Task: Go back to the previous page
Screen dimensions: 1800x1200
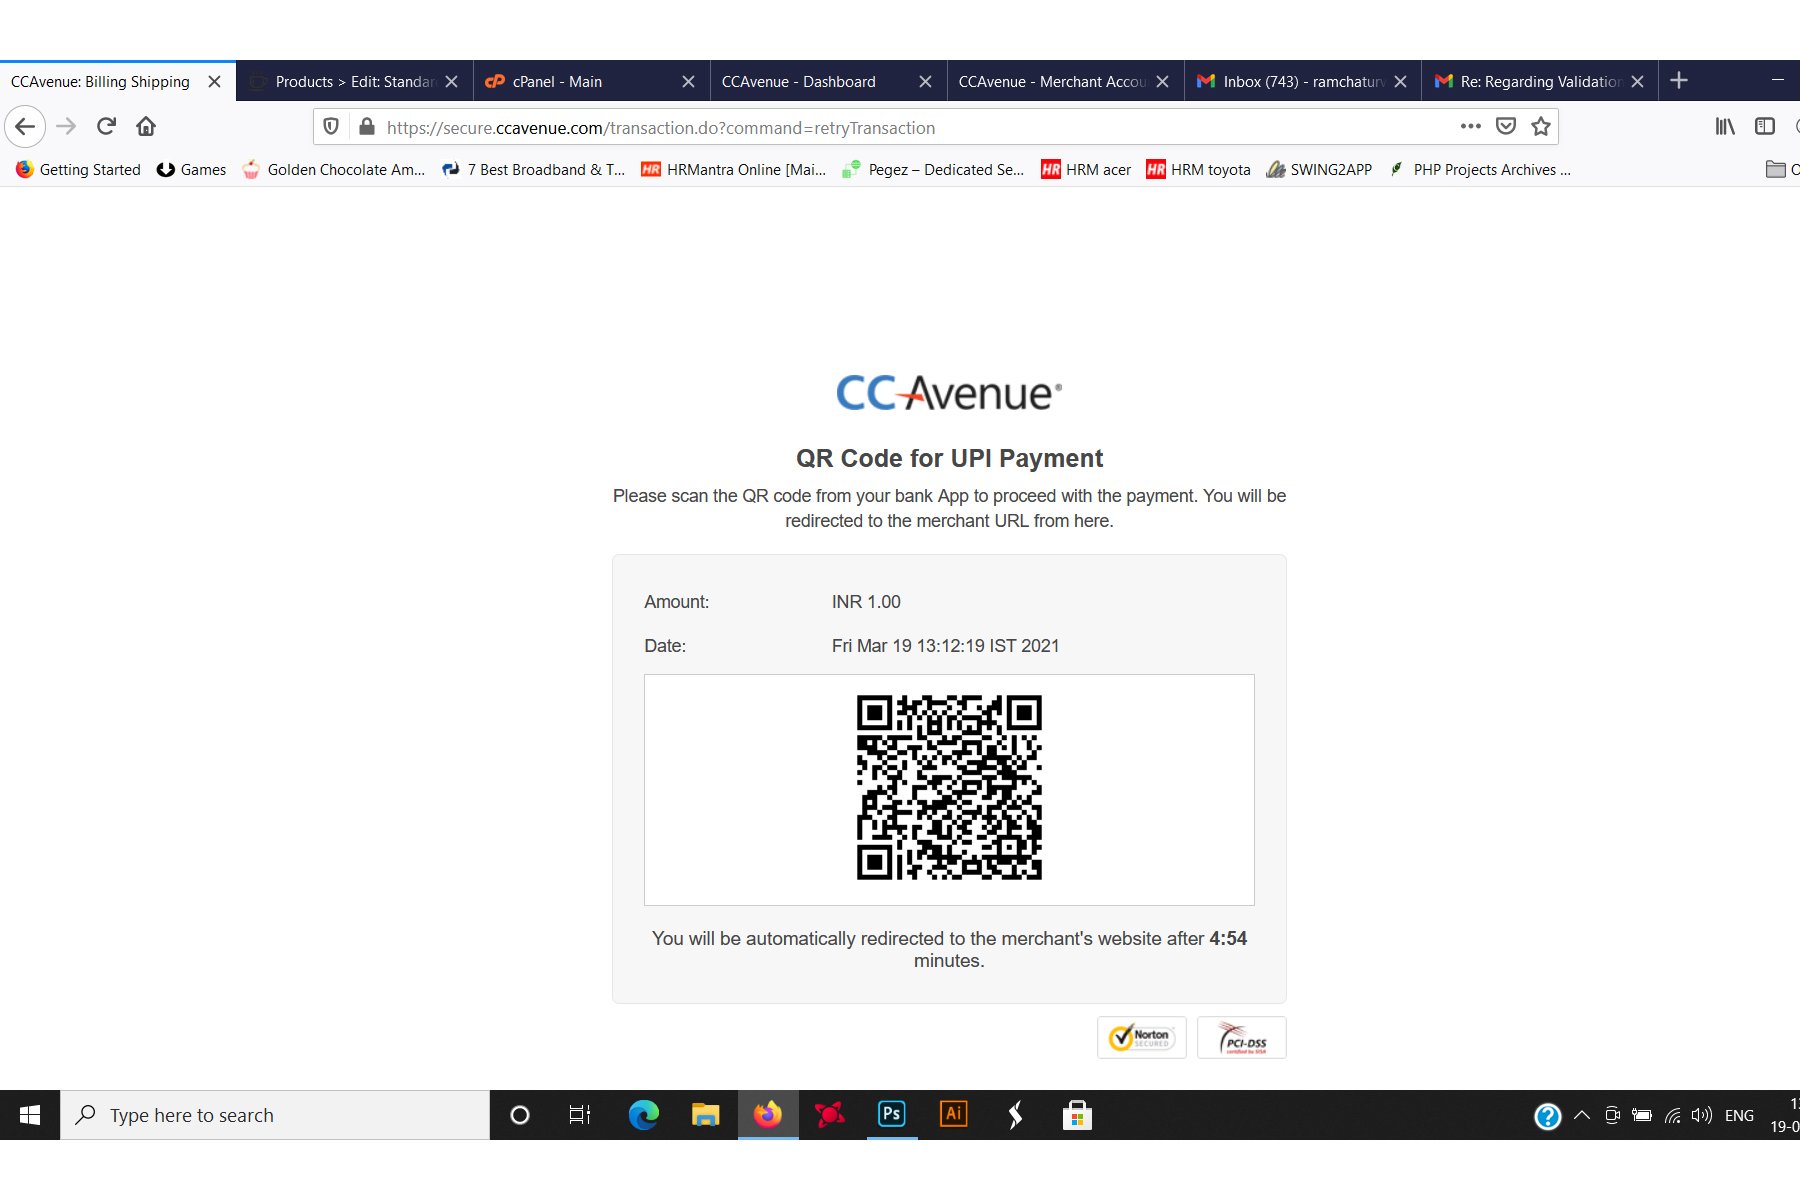Action: 25,127
